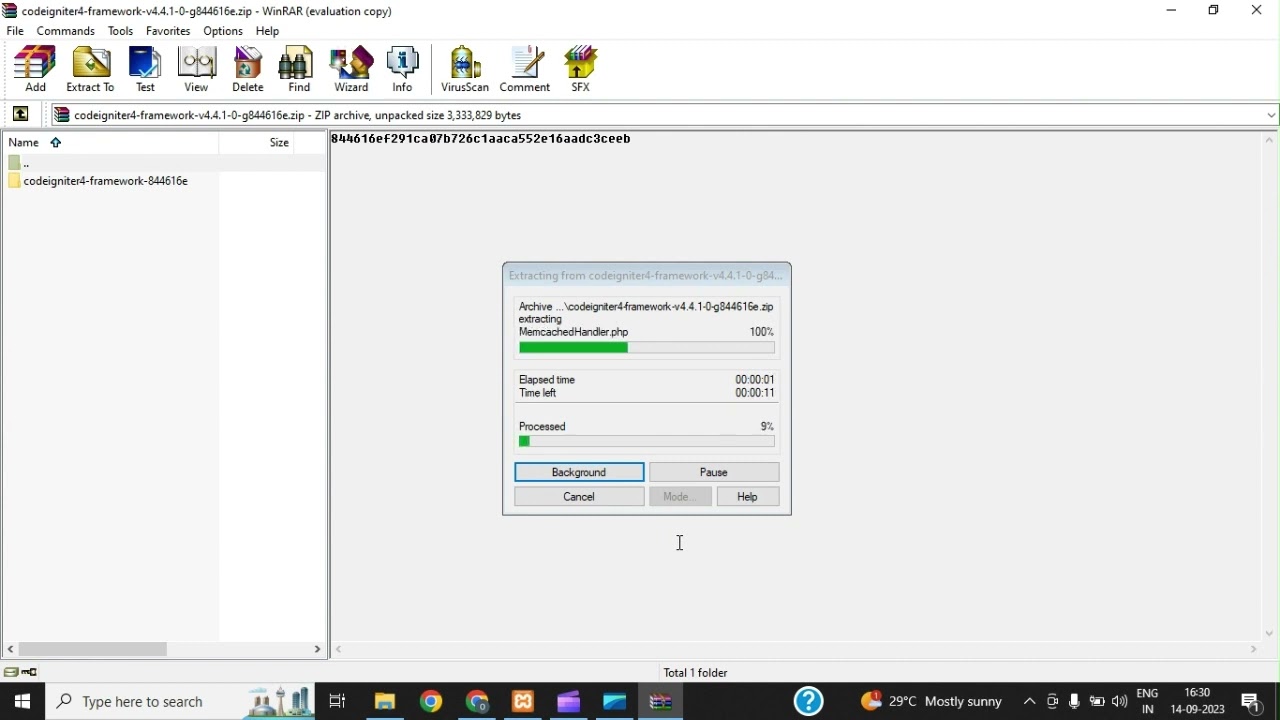Open the Wizard tool

tap(352, 69)
